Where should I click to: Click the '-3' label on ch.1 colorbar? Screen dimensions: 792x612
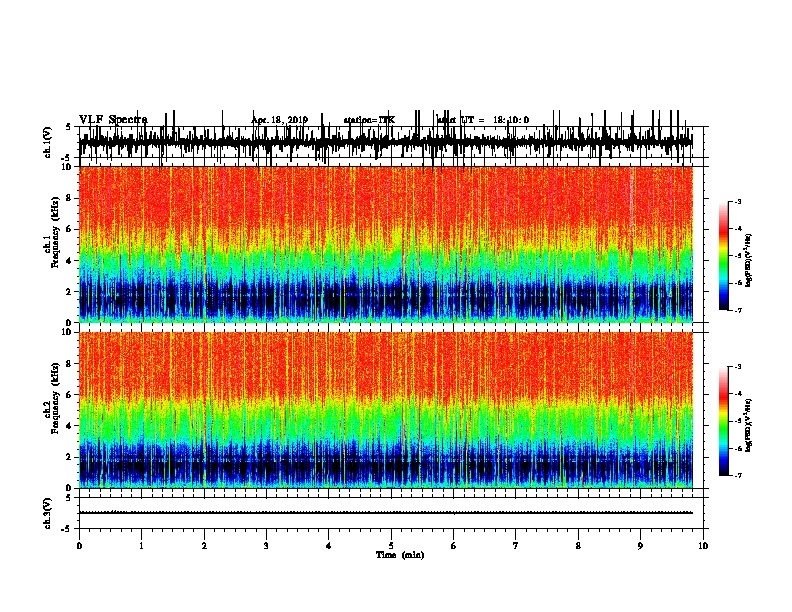click(x=737, y=201)
